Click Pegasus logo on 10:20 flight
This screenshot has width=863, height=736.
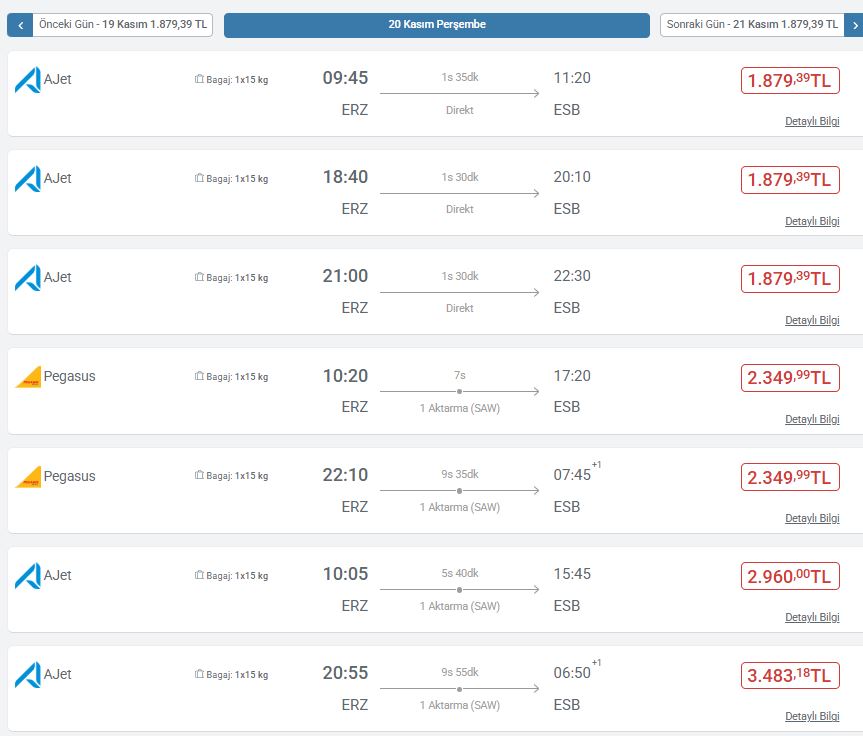[28, 377]
